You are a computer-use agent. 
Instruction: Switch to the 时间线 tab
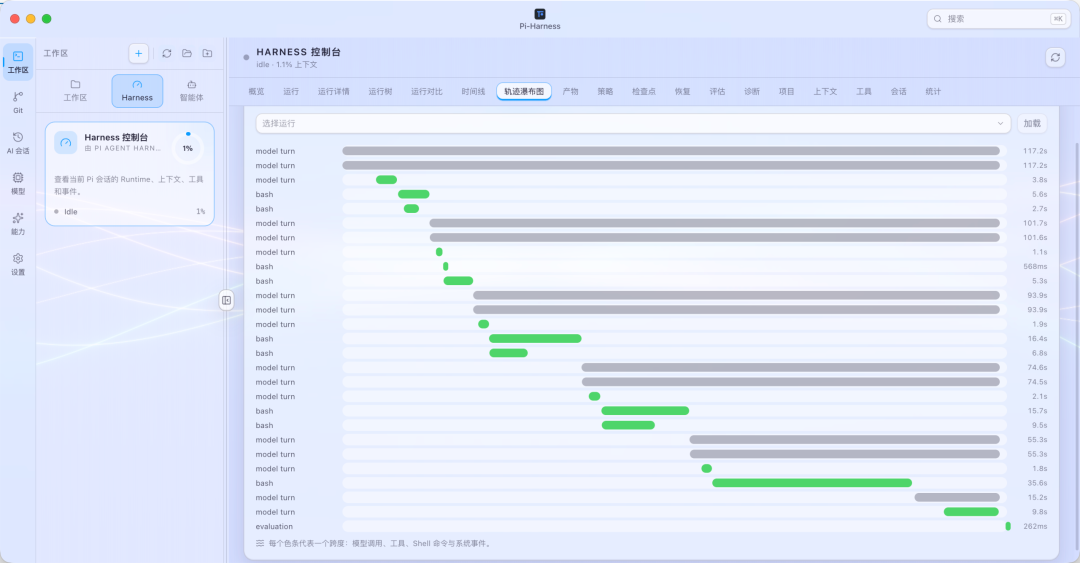pyautogui.click(x=473, y=92)
